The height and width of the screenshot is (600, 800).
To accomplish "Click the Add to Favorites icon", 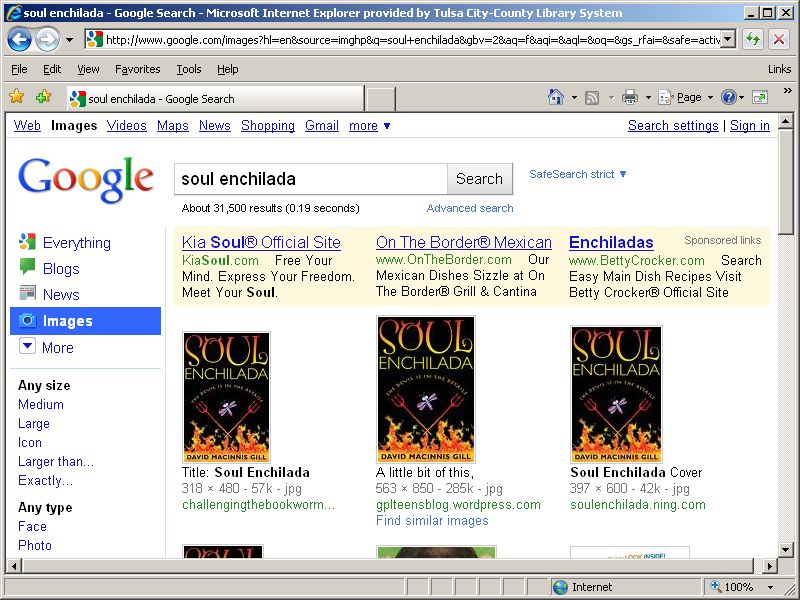I will pos(43,96).
